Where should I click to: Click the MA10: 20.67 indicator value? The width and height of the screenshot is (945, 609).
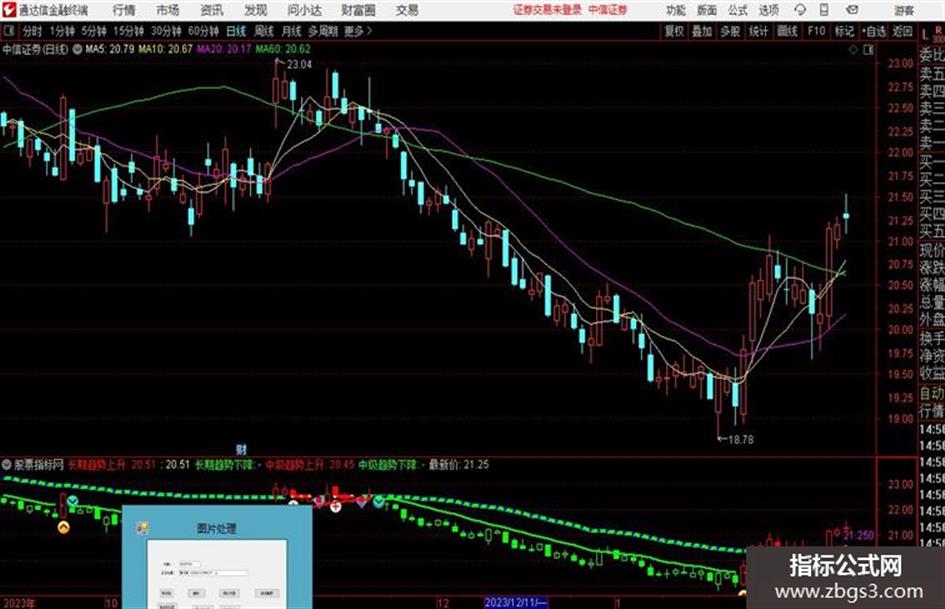tap(165, 49)
